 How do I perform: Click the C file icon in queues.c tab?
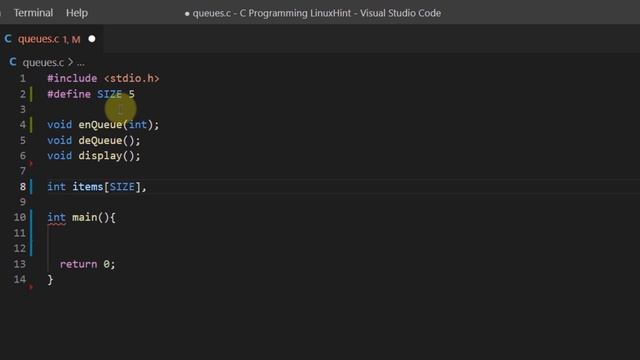tap(8, 39)
